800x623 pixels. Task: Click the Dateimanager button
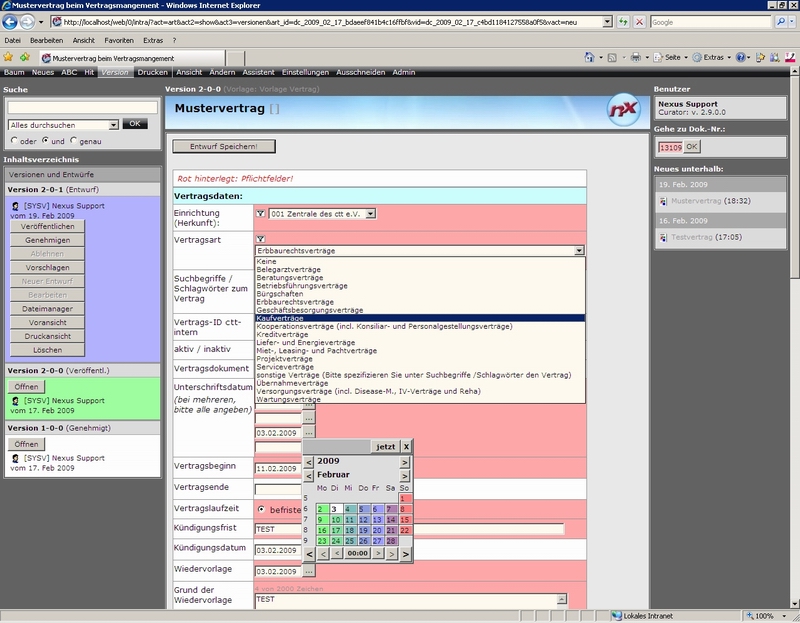(47, 309)
